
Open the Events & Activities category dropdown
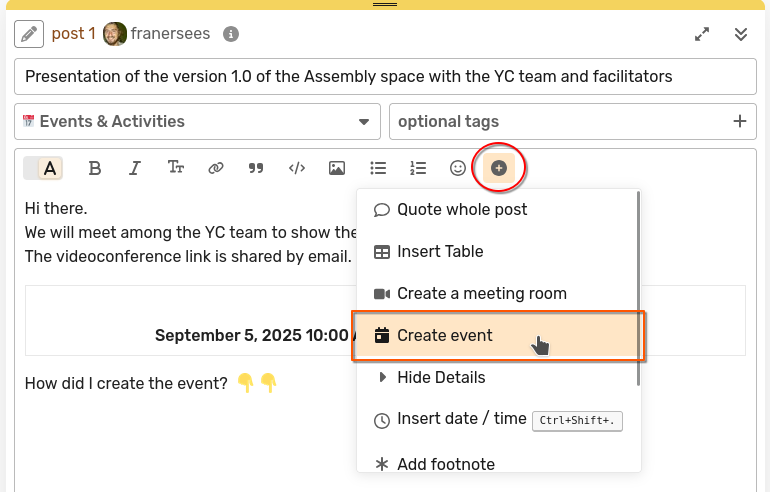coord(197,122)
